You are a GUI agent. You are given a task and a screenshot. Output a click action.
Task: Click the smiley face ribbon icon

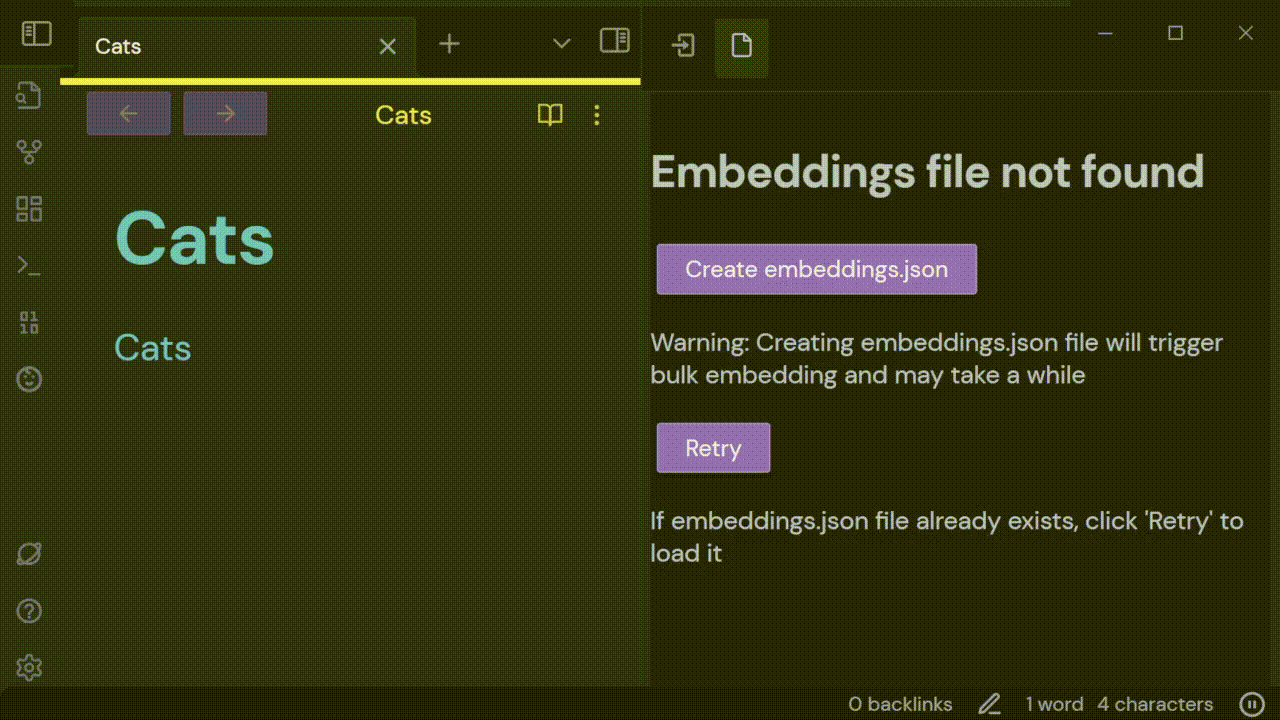[x=29, y=379]
